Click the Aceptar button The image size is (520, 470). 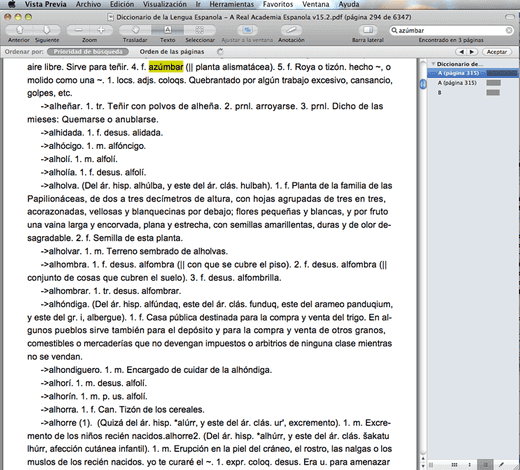click(x=496, y=52)
